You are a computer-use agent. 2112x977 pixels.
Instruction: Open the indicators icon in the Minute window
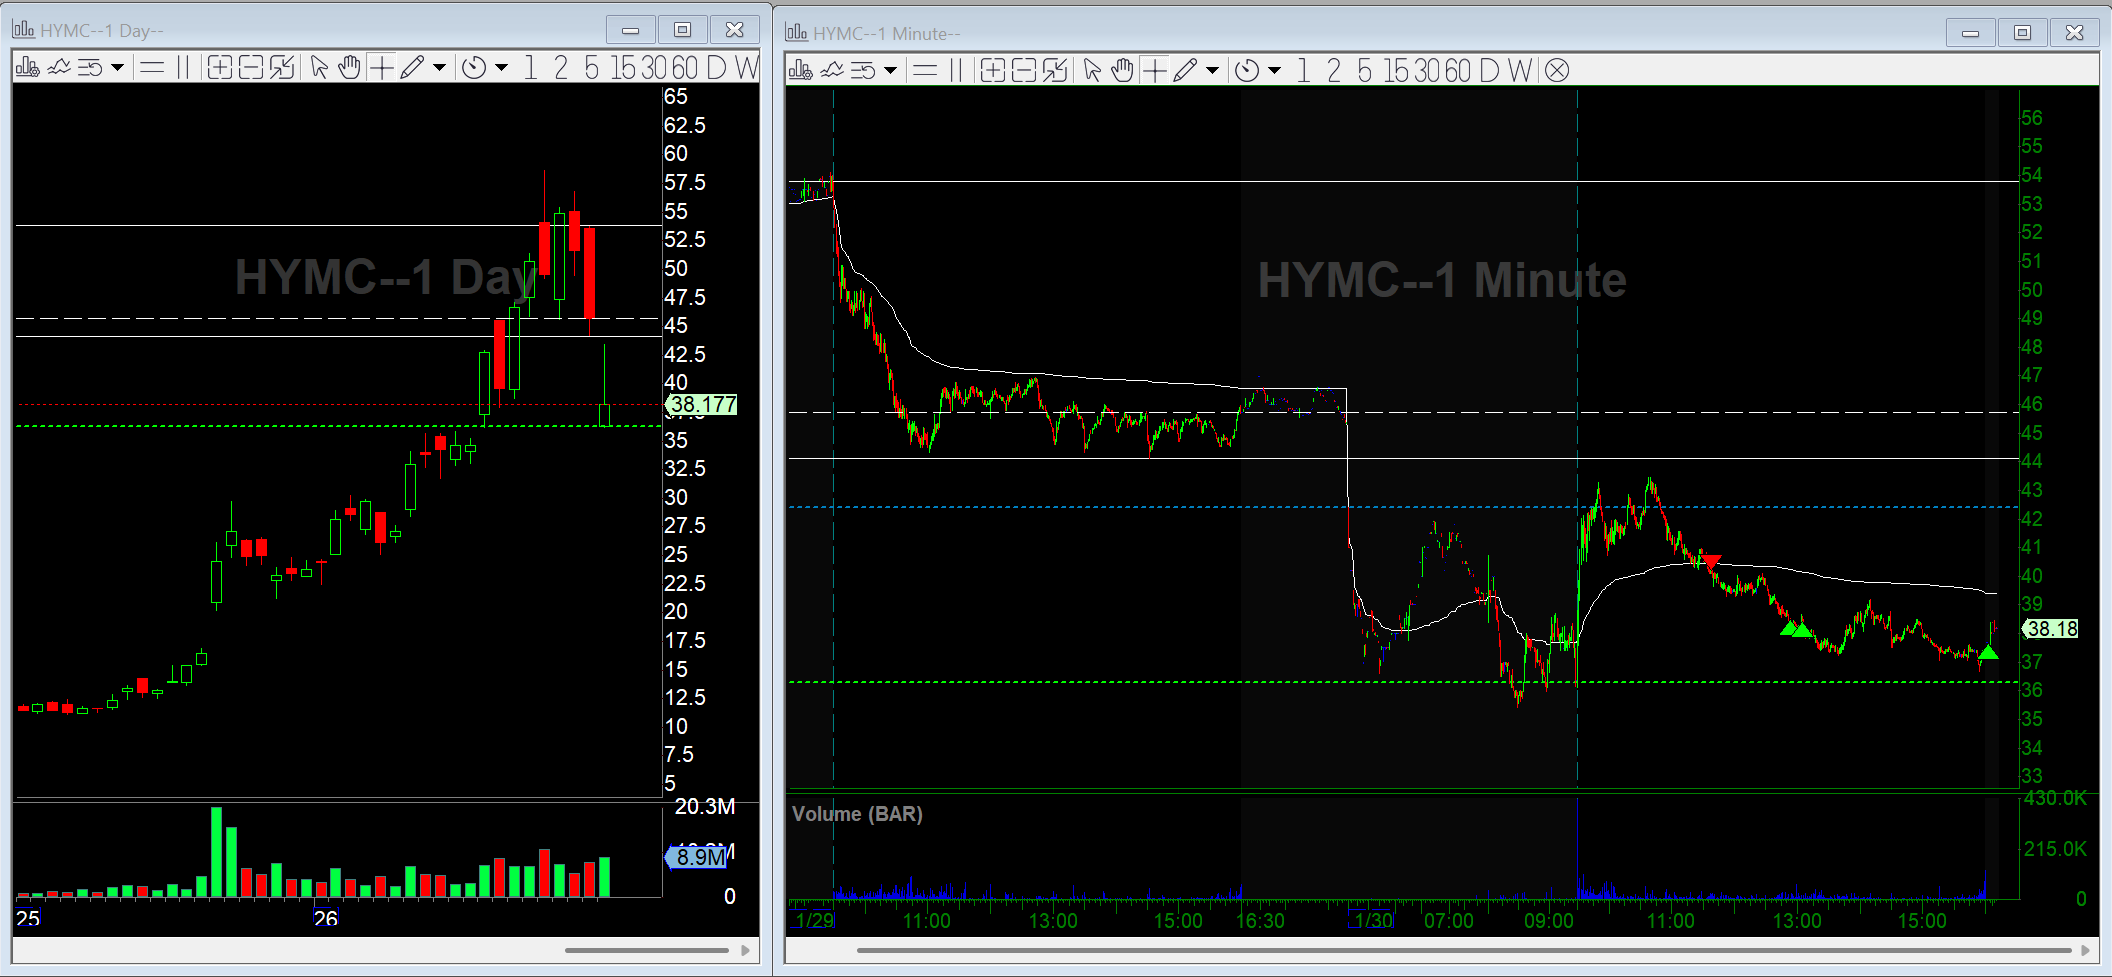click(x=832, y=70)
